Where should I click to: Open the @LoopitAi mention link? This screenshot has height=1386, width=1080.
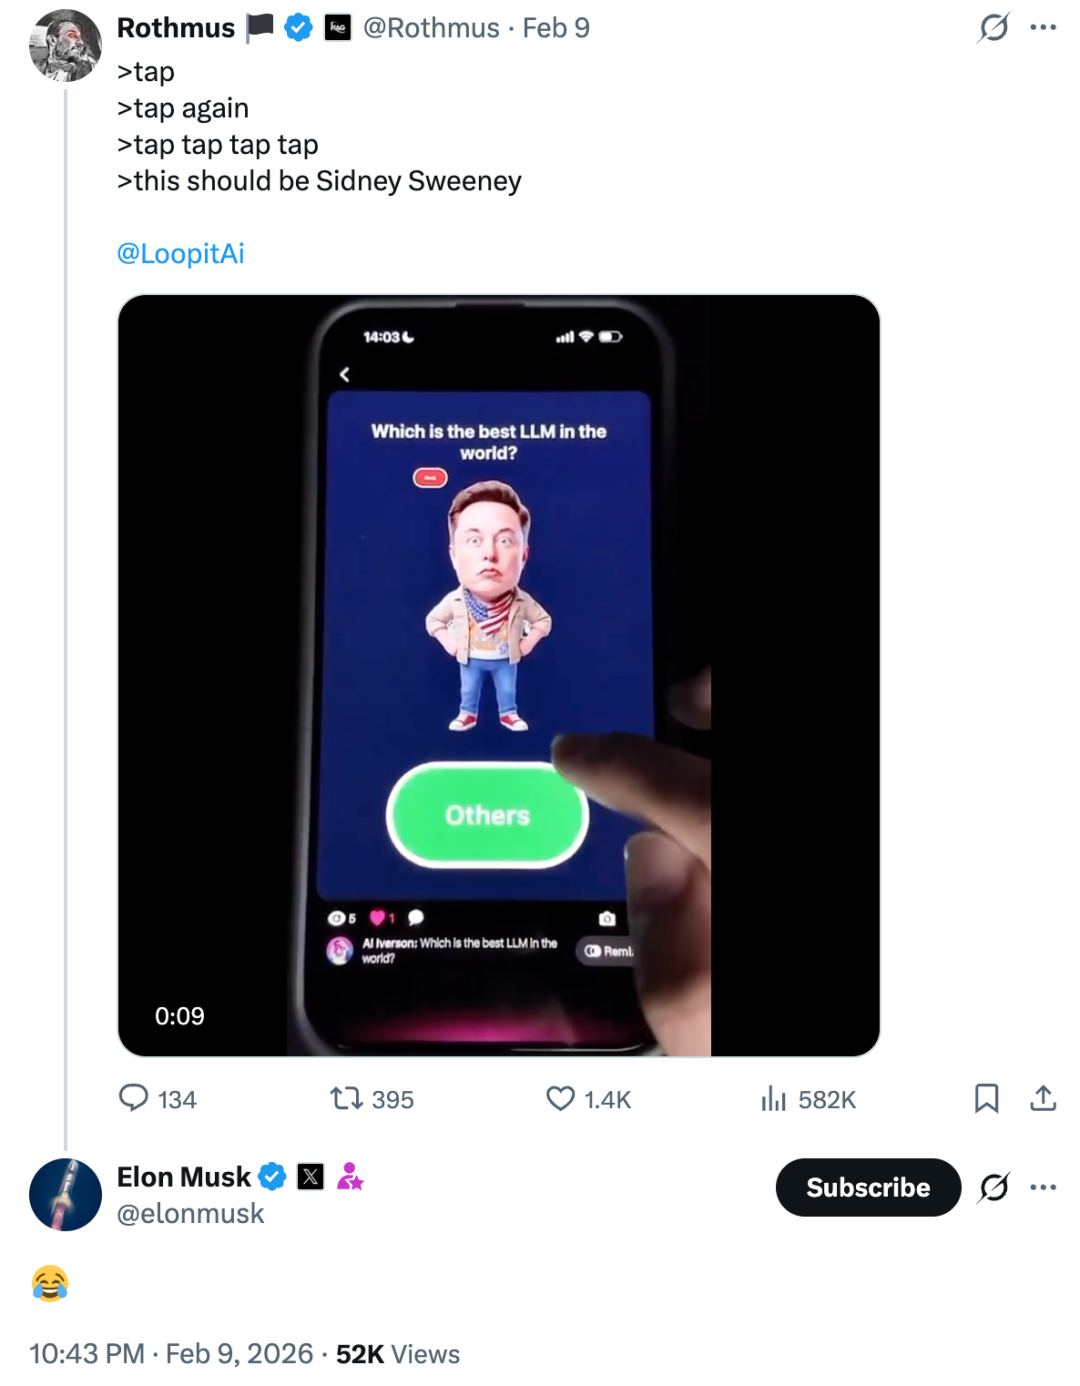coord(181,253)
